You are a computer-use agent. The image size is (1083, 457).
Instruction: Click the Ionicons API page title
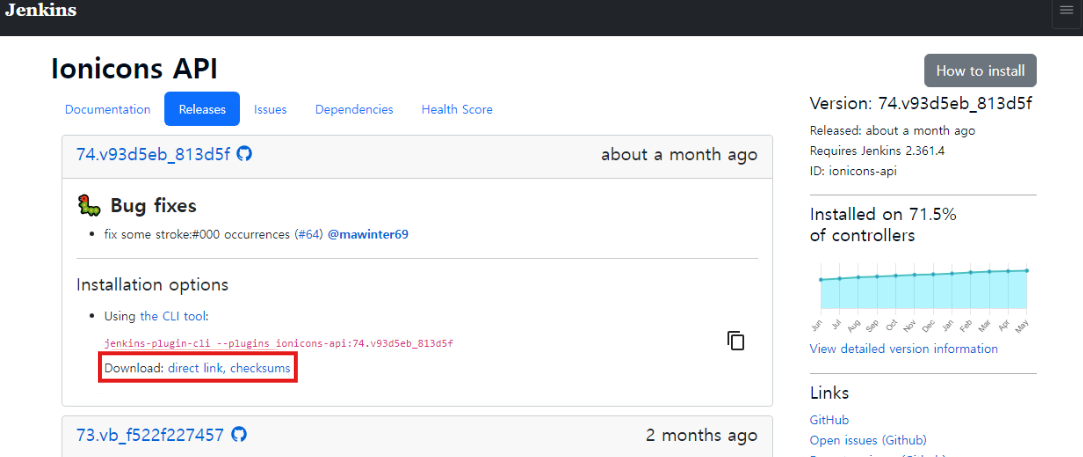[135, 69]
